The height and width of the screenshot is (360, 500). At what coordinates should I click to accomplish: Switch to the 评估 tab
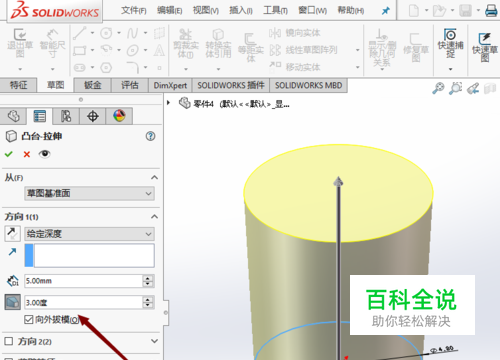coord(130,85)
